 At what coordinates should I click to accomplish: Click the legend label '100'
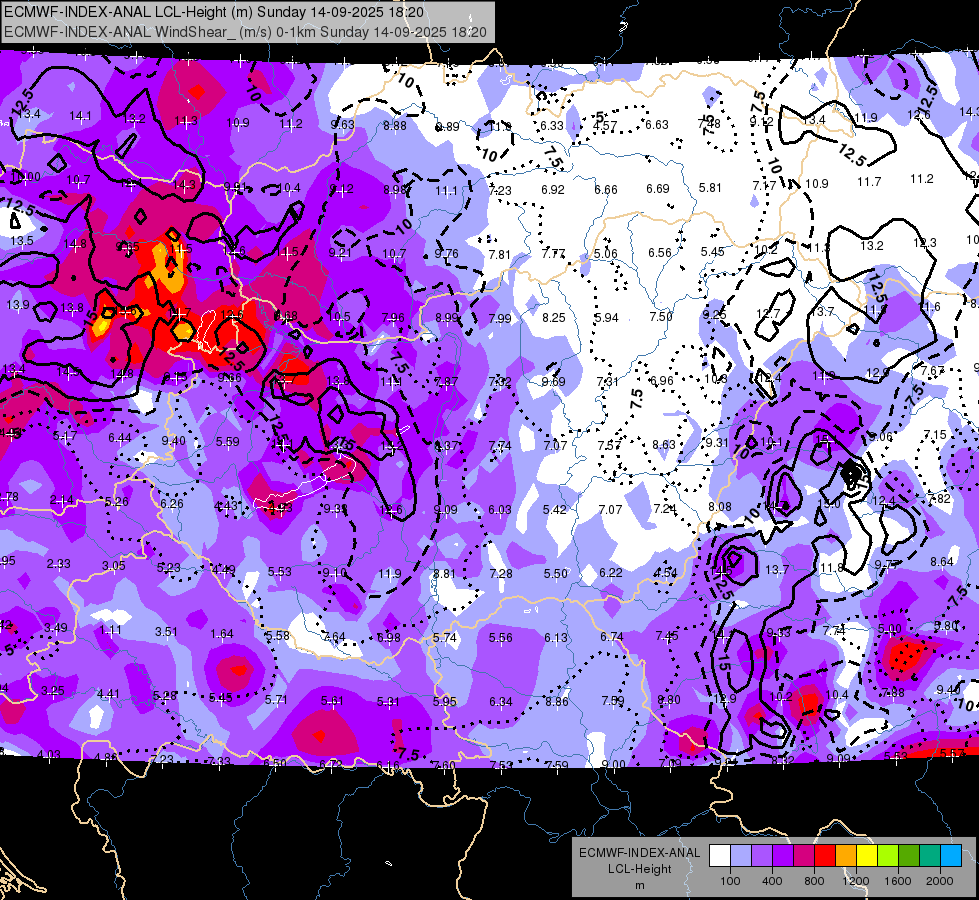730,881
